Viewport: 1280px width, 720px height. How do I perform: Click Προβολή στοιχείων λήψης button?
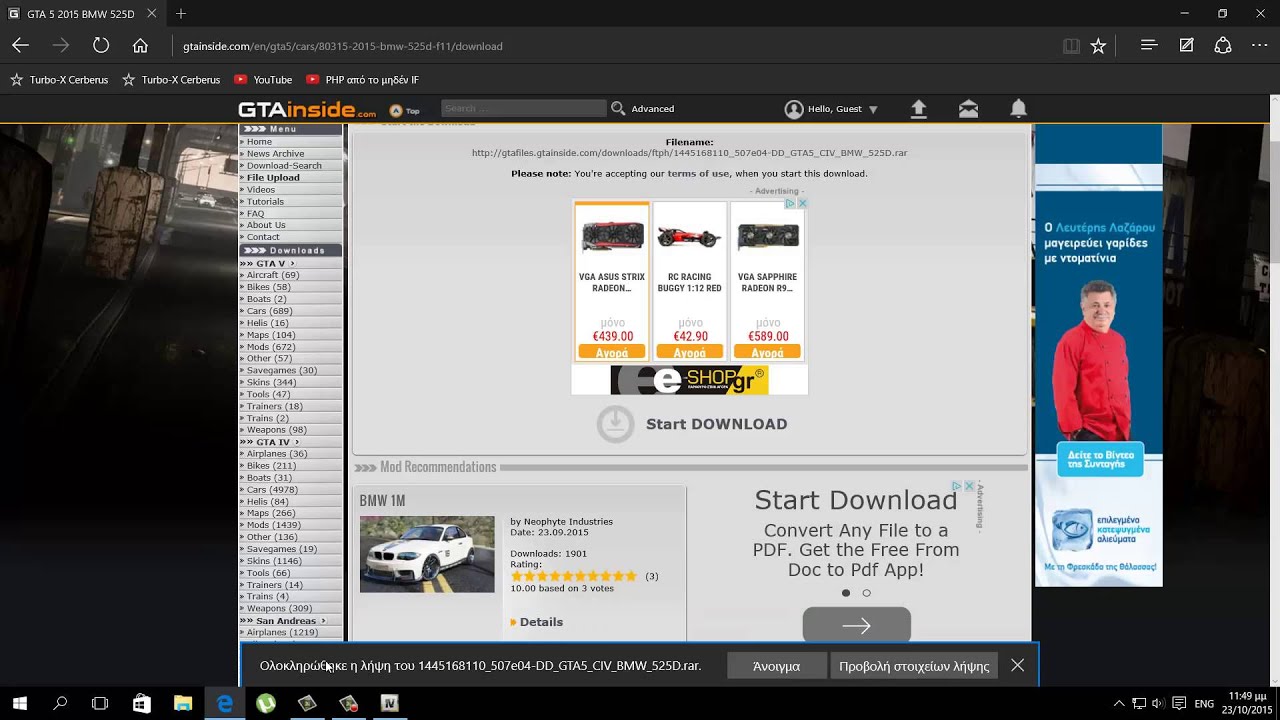tap(914, 665)
